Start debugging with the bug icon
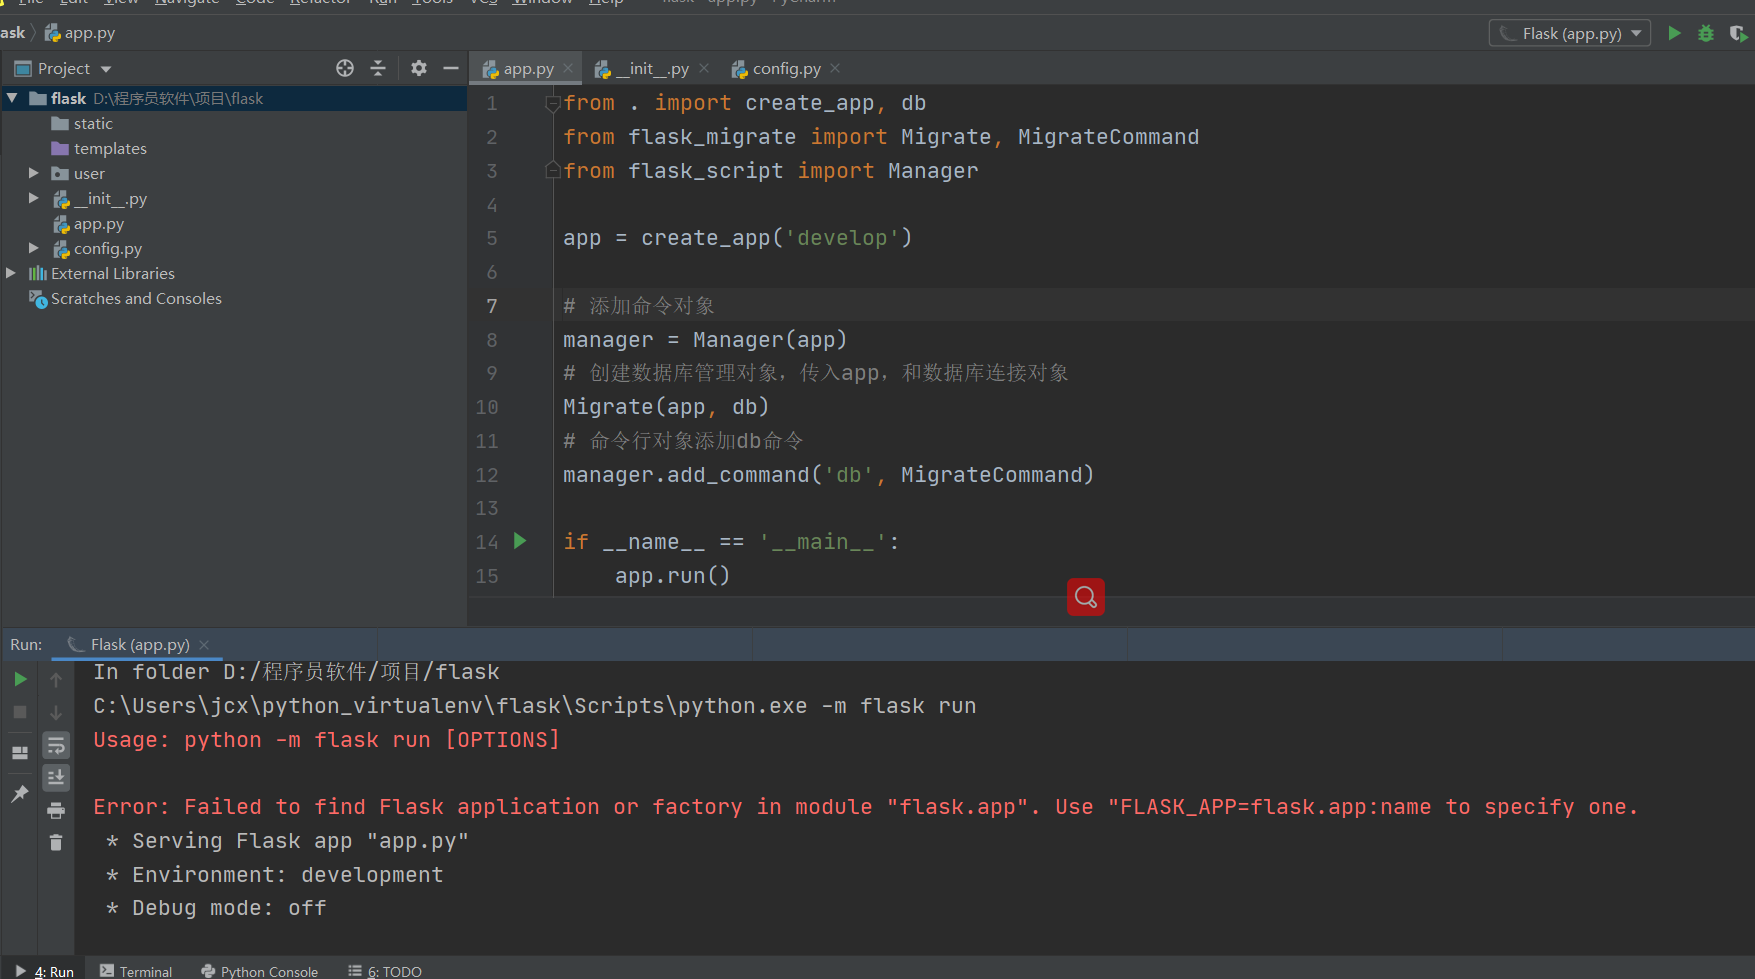Screen dimensions: 1755x979 tap(1706, 33)
